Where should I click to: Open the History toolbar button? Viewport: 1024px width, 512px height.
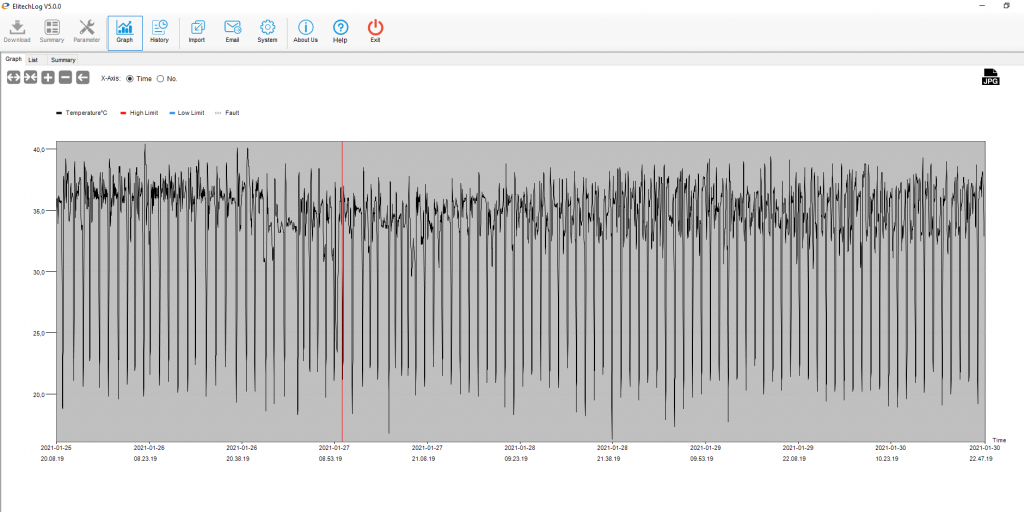click(159, 31)
